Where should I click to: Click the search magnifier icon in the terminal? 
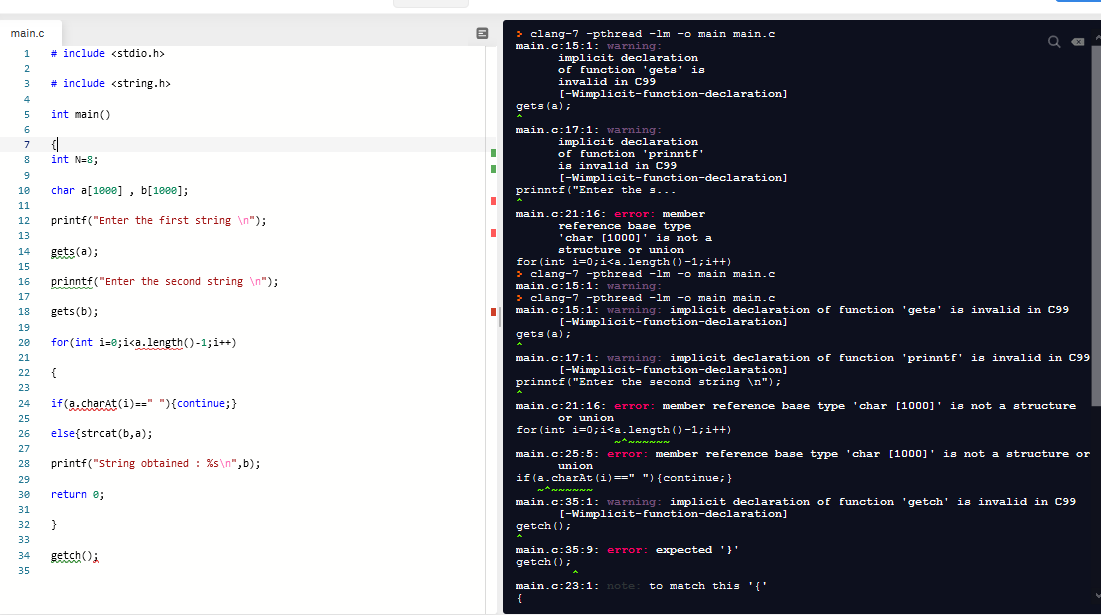1053,41
